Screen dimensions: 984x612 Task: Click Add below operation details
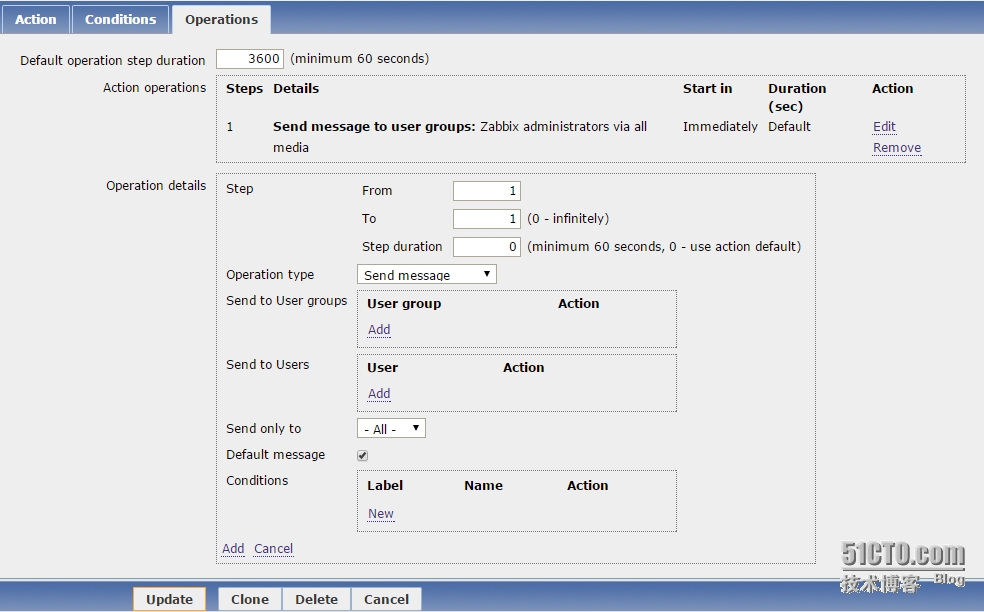coord(233,549)
